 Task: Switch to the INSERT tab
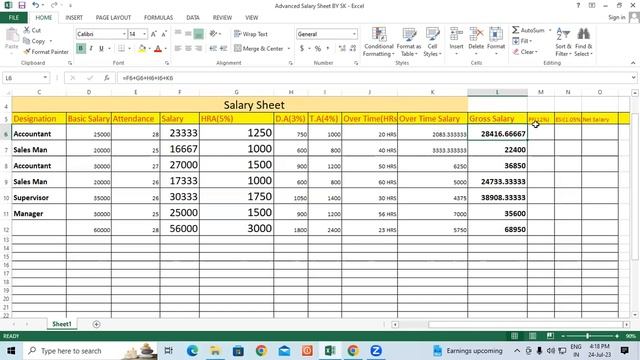click(x=74, y=18)
